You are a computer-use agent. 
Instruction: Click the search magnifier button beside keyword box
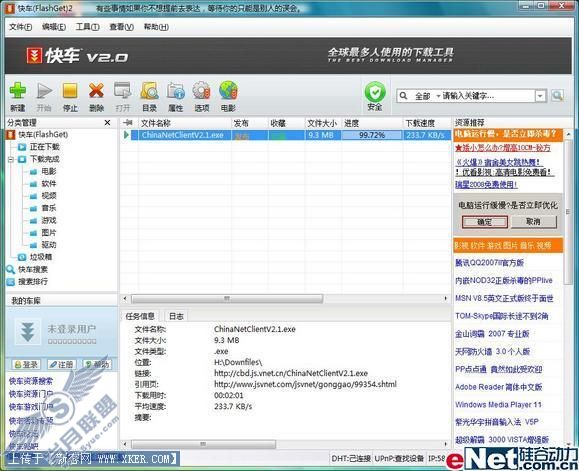(557, 96)
